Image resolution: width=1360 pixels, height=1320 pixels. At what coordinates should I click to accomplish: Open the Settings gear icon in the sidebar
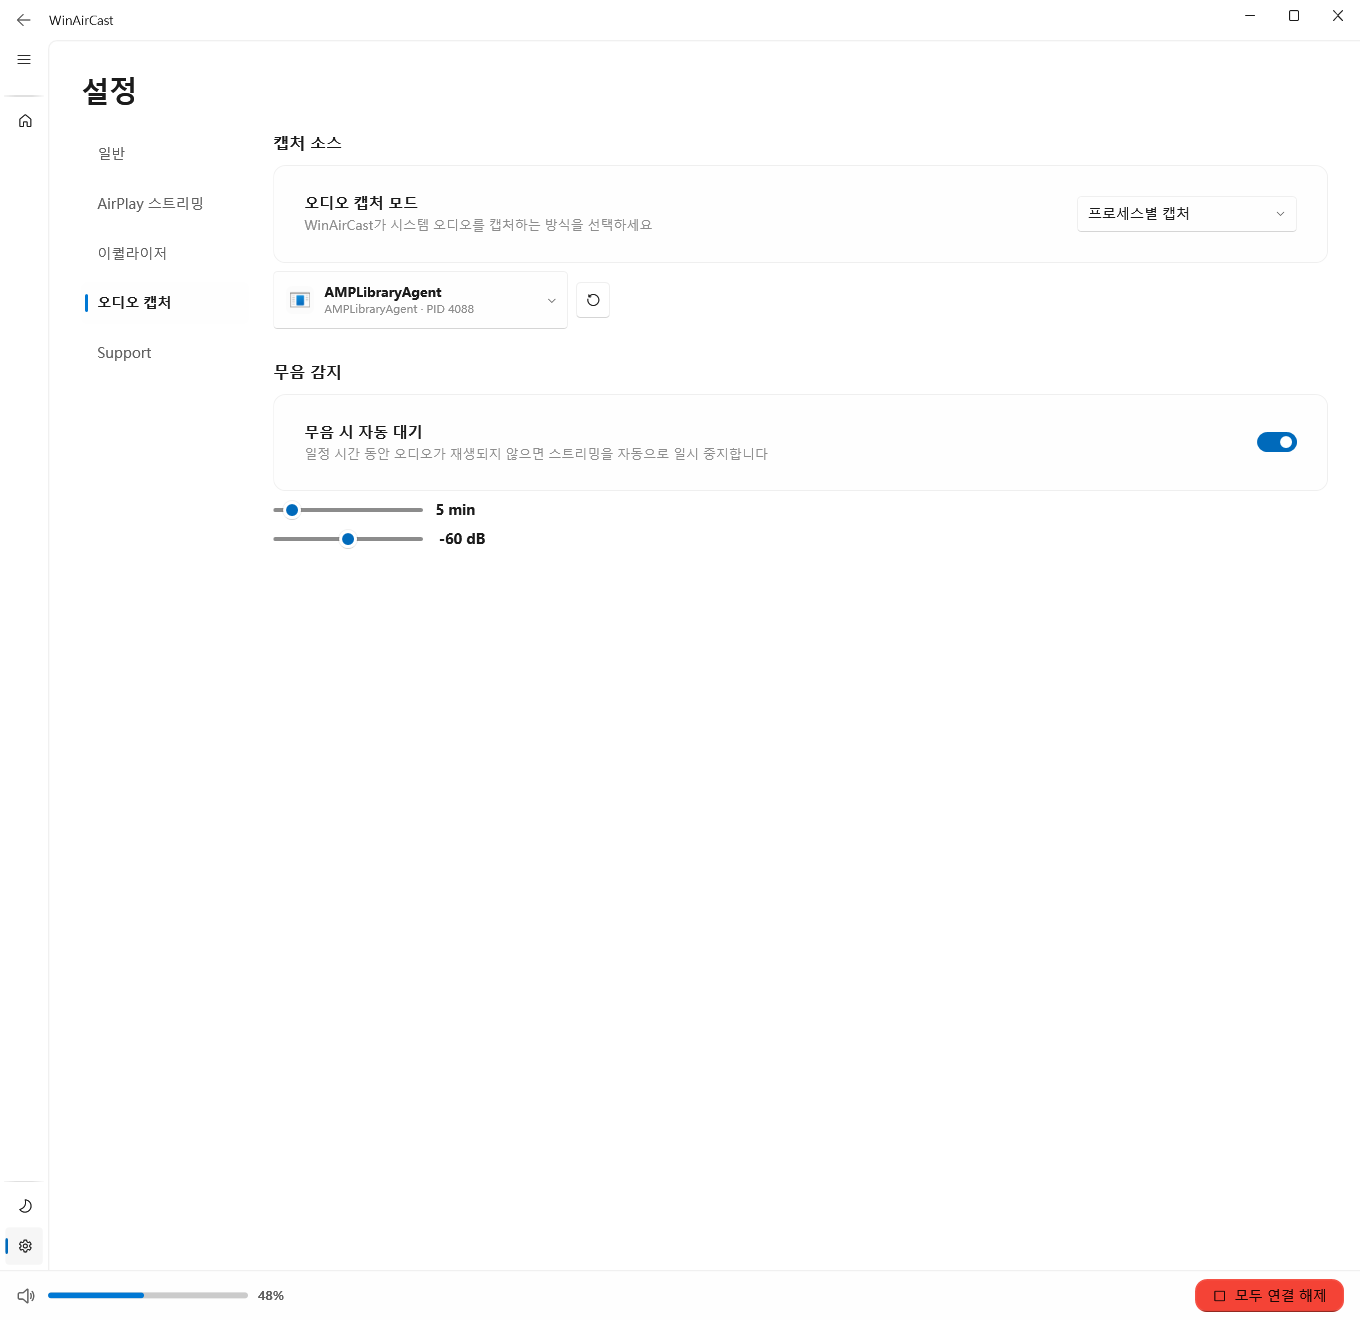pos(25,1246)
